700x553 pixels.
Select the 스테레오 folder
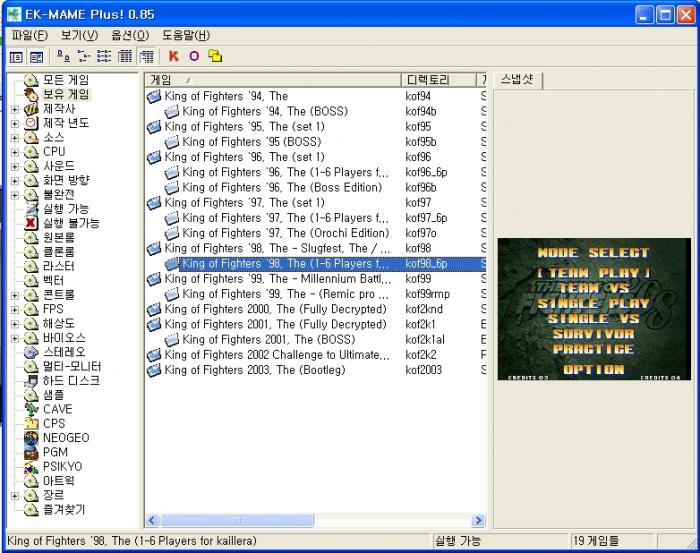click(64, 352)
